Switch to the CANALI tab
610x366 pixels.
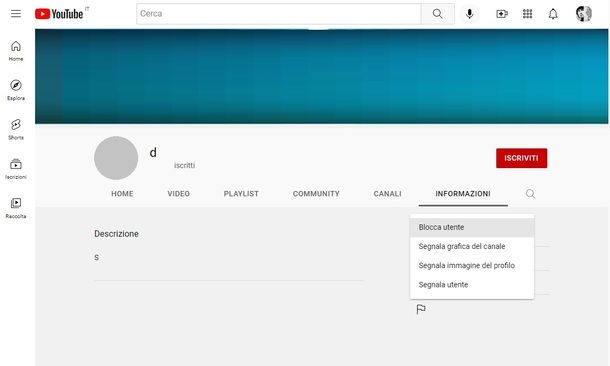pyautogui.click(x=387, y=194)
